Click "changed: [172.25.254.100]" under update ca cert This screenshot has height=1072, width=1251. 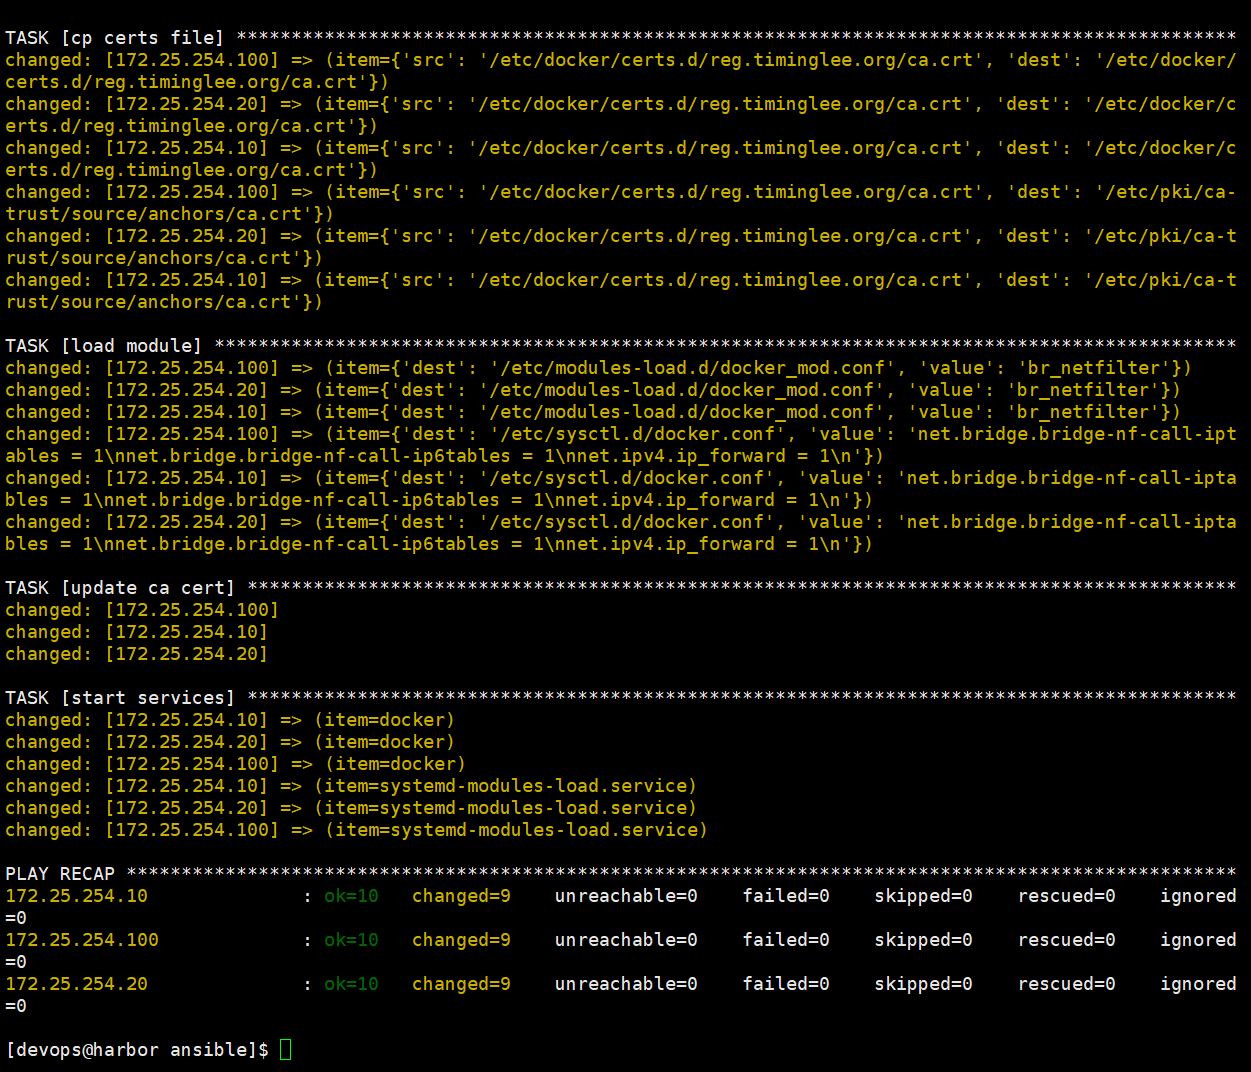[142, 610]
